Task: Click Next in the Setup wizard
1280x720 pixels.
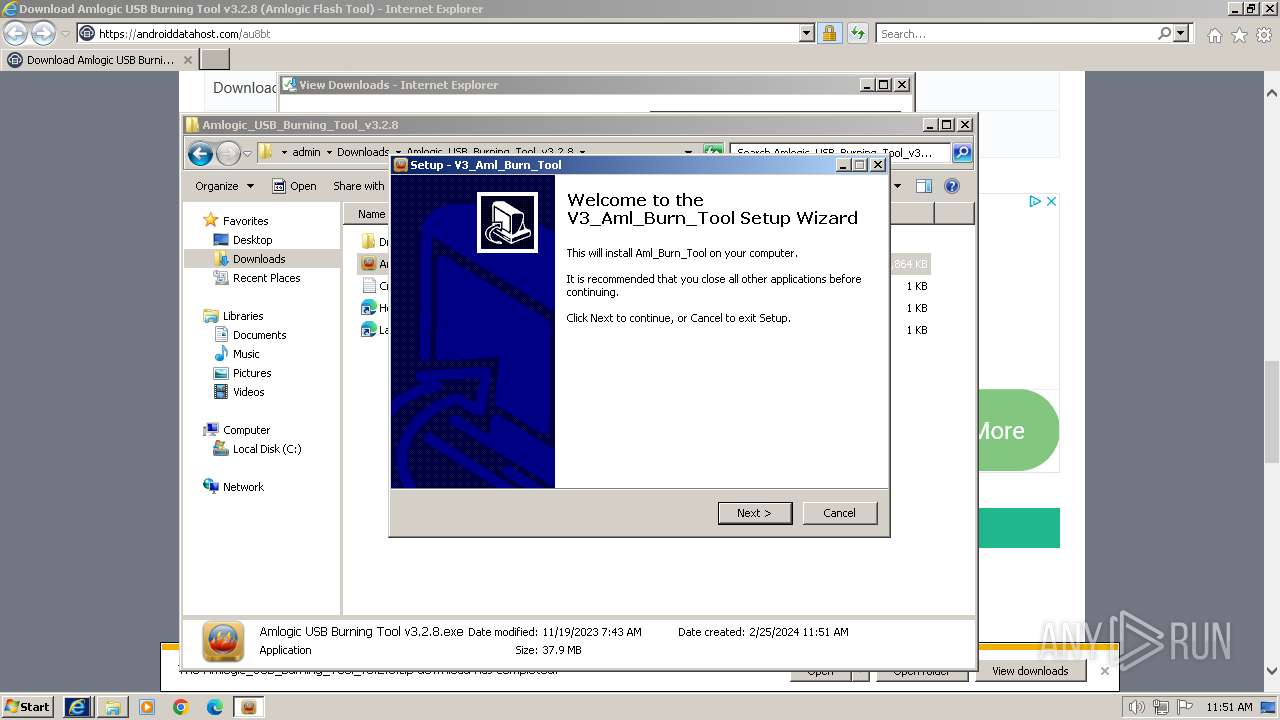Action: coord(755,513)
